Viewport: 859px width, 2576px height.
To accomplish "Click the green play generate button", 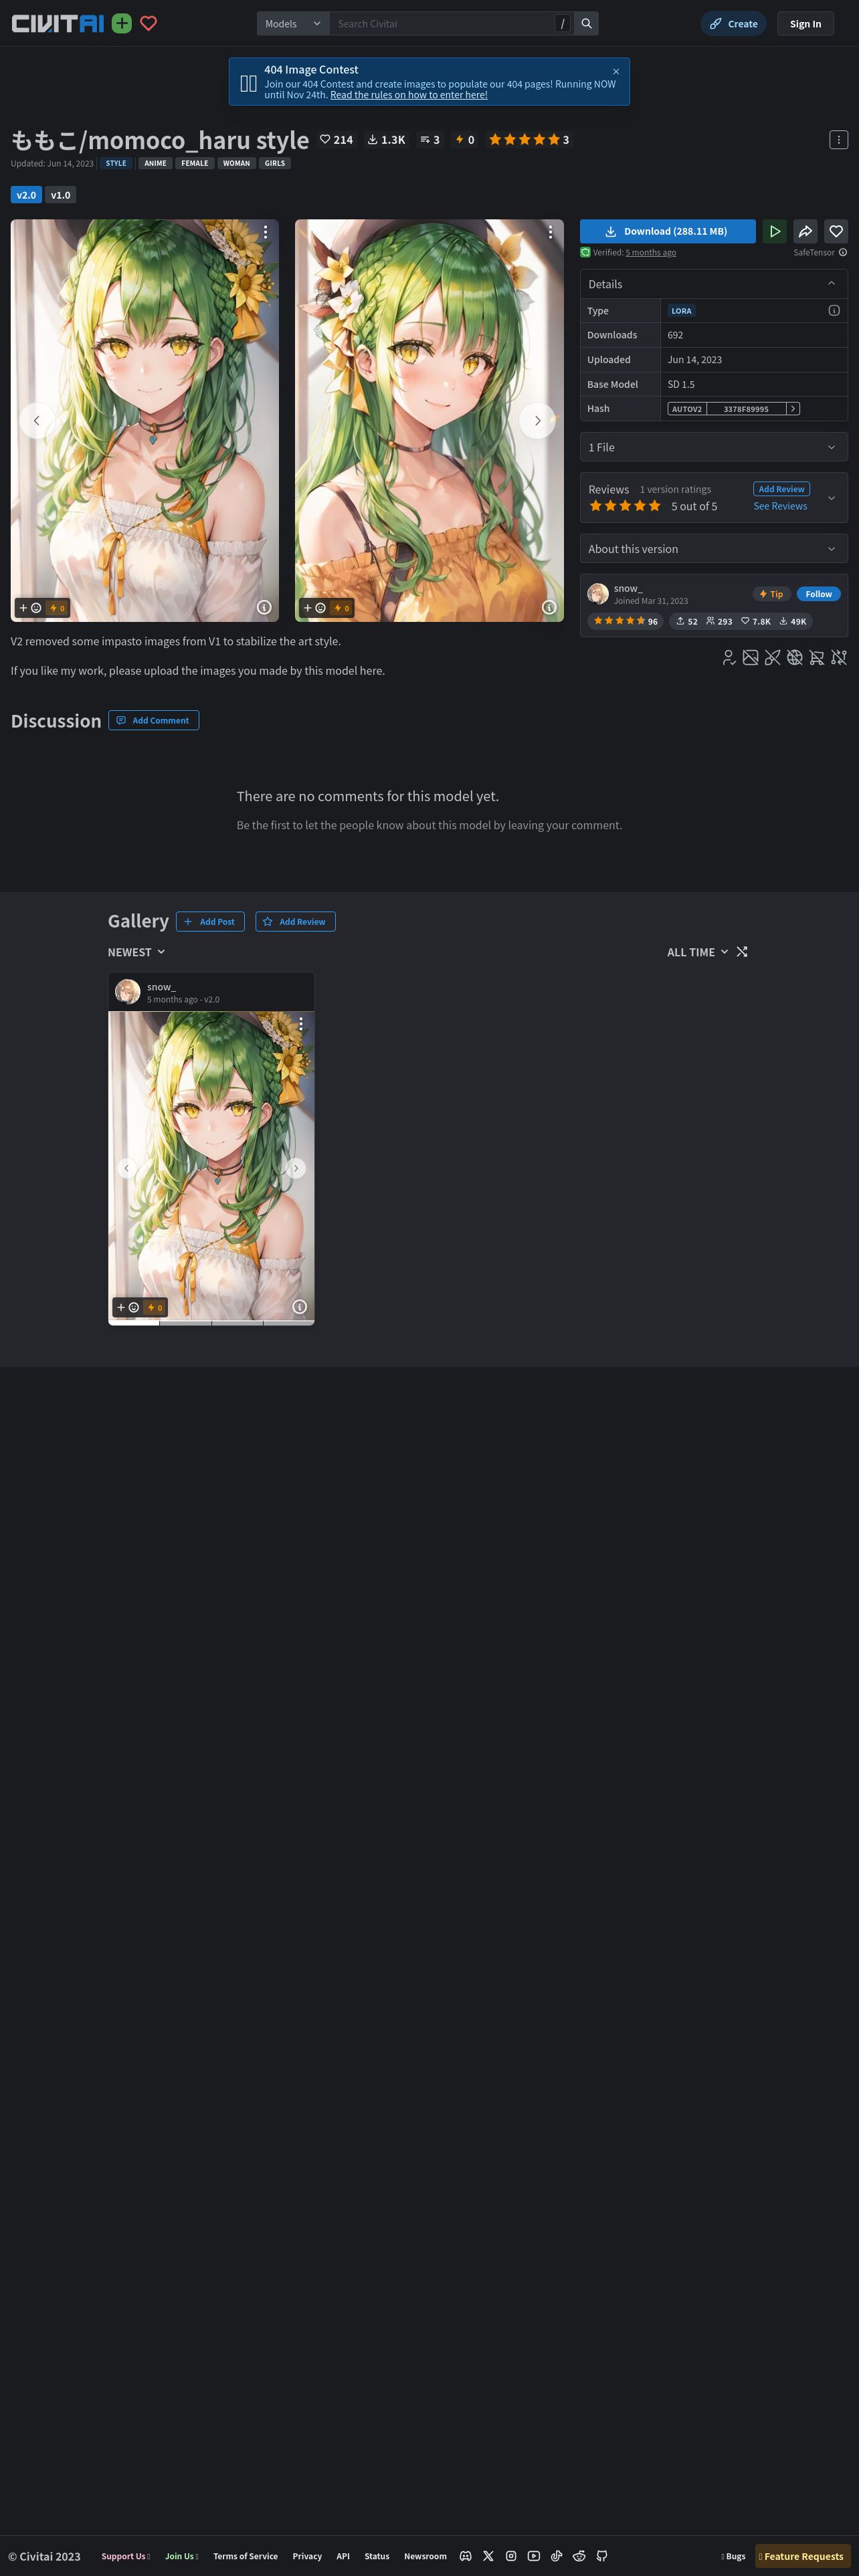I will (774, 231).
